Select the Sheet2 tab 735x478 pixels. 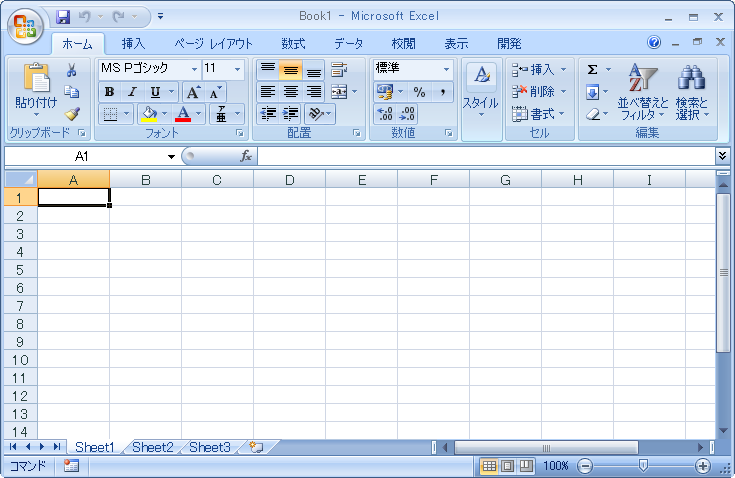153,448
